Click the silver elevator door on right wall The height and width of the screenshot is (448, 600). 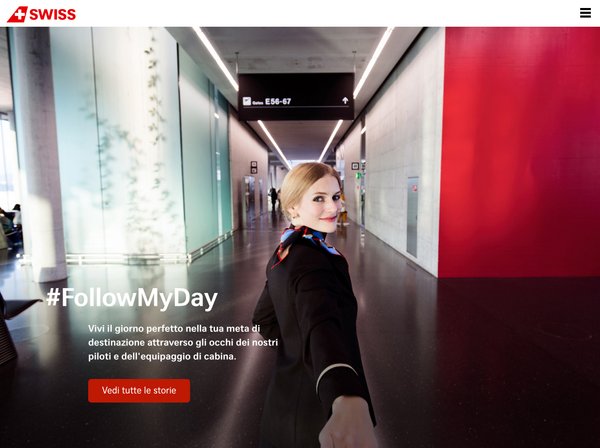point(412,217)
